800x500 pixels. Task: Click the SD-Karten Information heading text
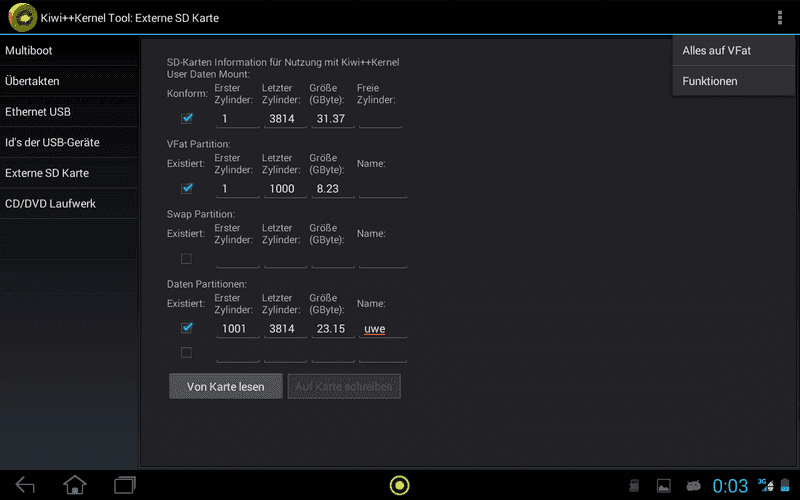pos(283,62)
